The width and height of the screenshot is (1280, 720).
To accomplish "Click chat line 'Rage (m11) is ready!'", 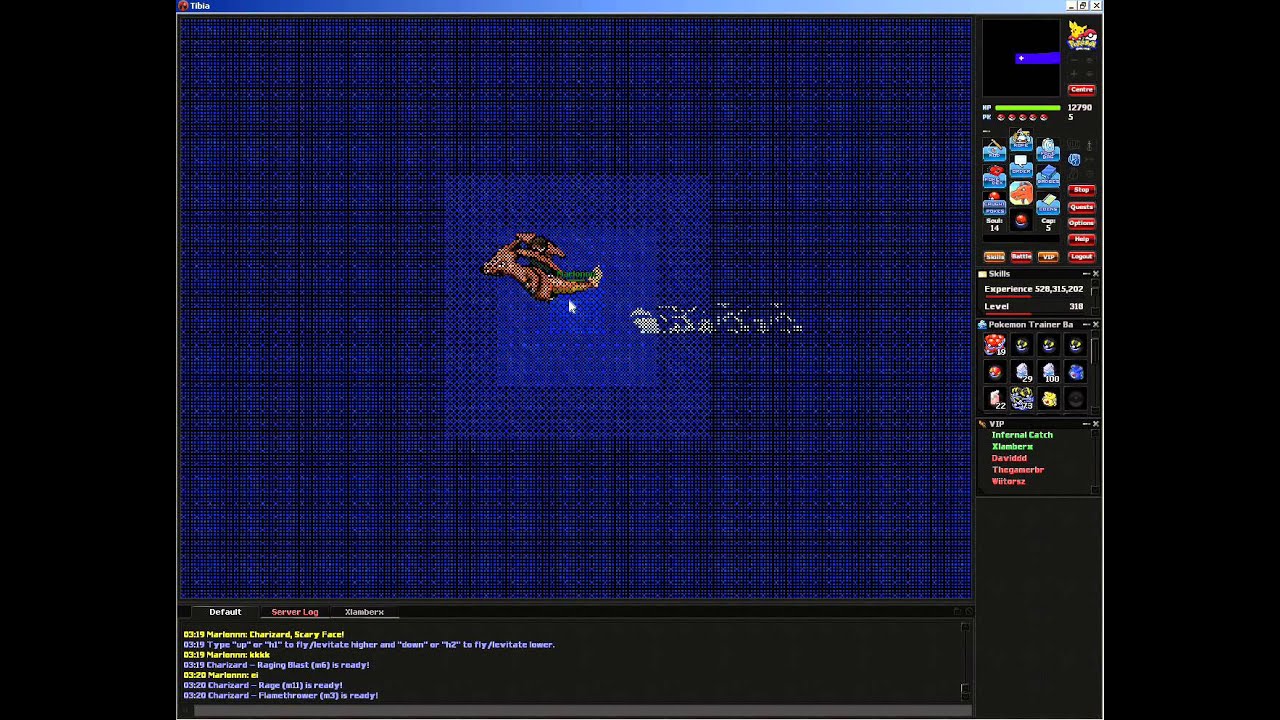I will (263, 686).
